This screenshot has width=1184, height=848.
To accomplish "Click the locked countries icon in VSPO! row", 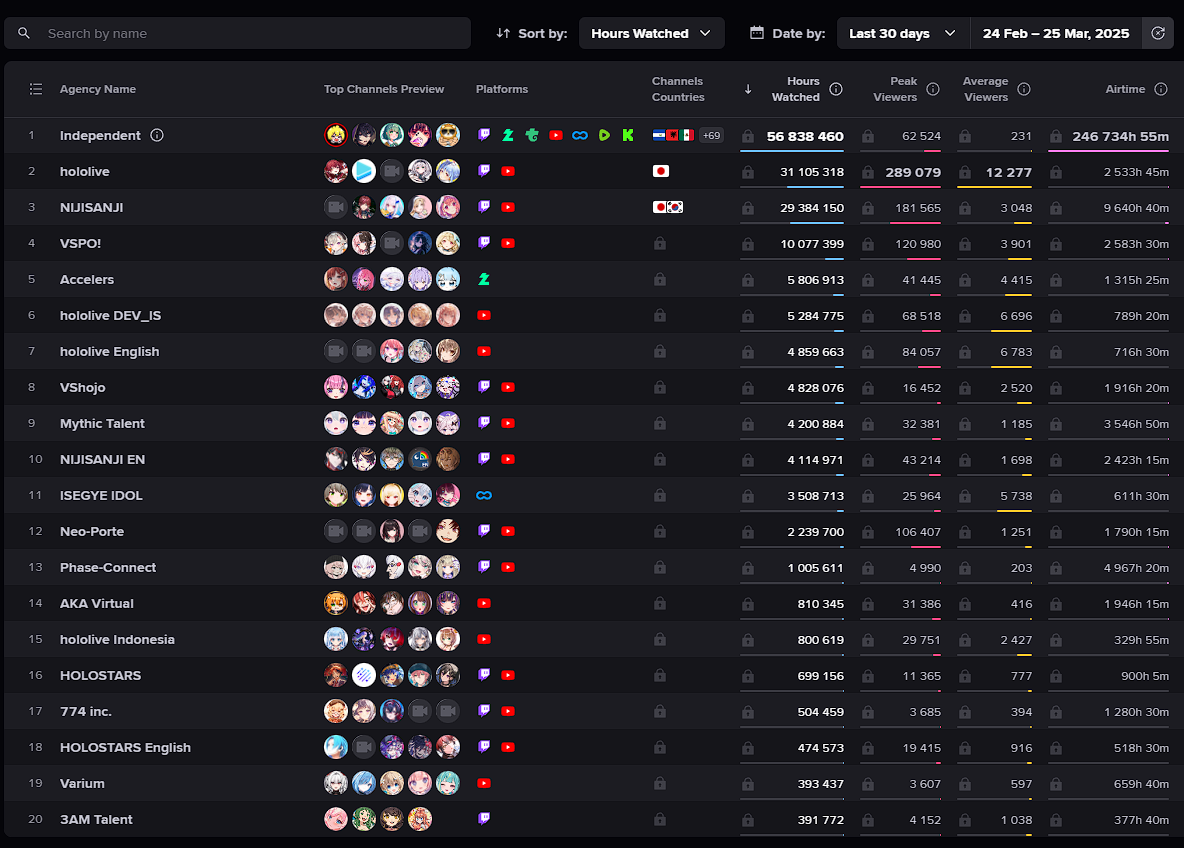I will click(660, 243).
